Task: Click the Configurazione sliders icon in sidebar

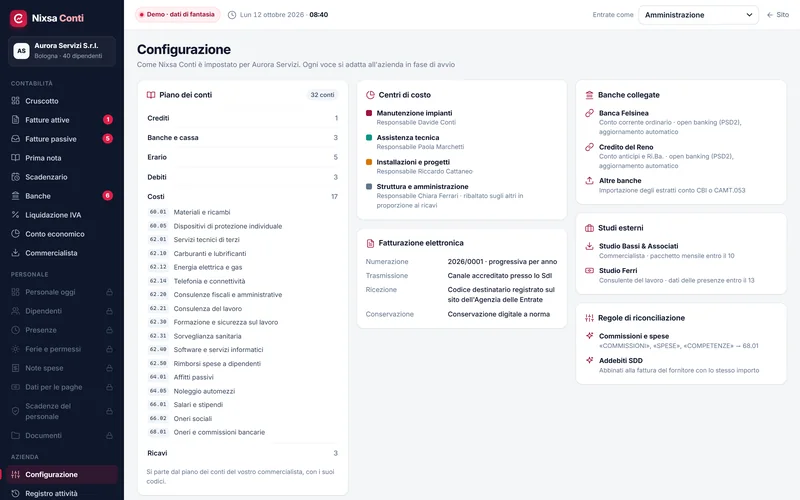Action: [x=15, y=474]
